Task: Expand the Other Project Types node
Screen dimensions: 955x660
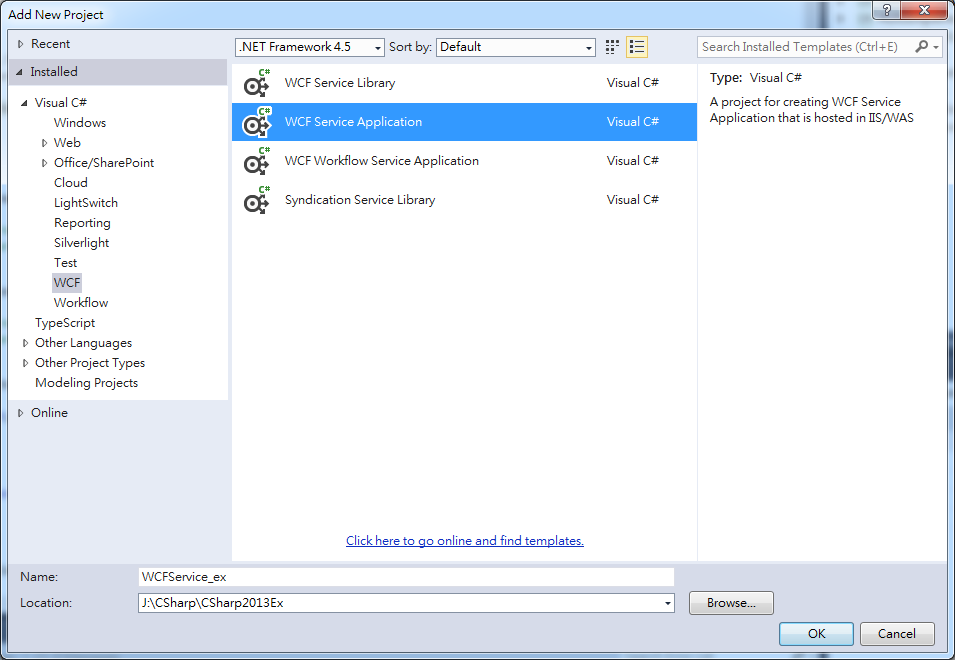Action: (25, 363)
